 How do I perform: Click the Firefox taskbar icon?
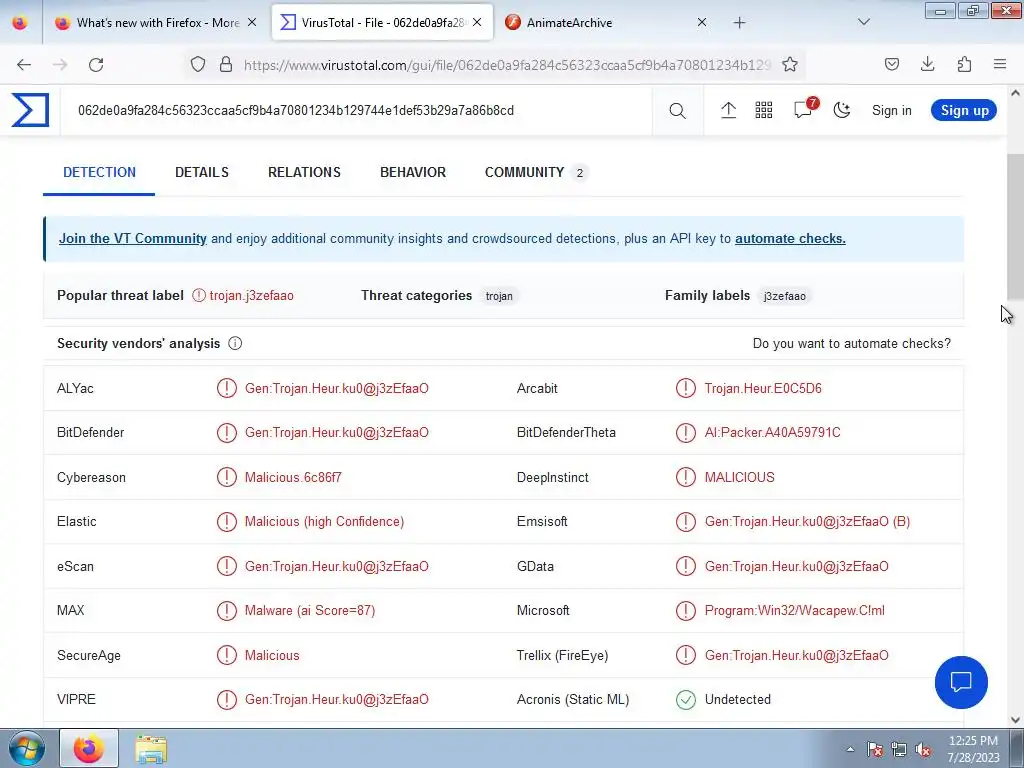(x=89, y=748)
